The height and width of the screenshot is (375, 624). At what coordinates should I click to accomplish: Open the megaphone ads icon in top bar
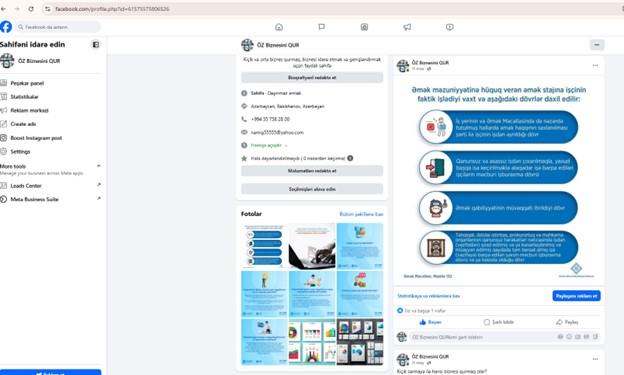point(407,27)
